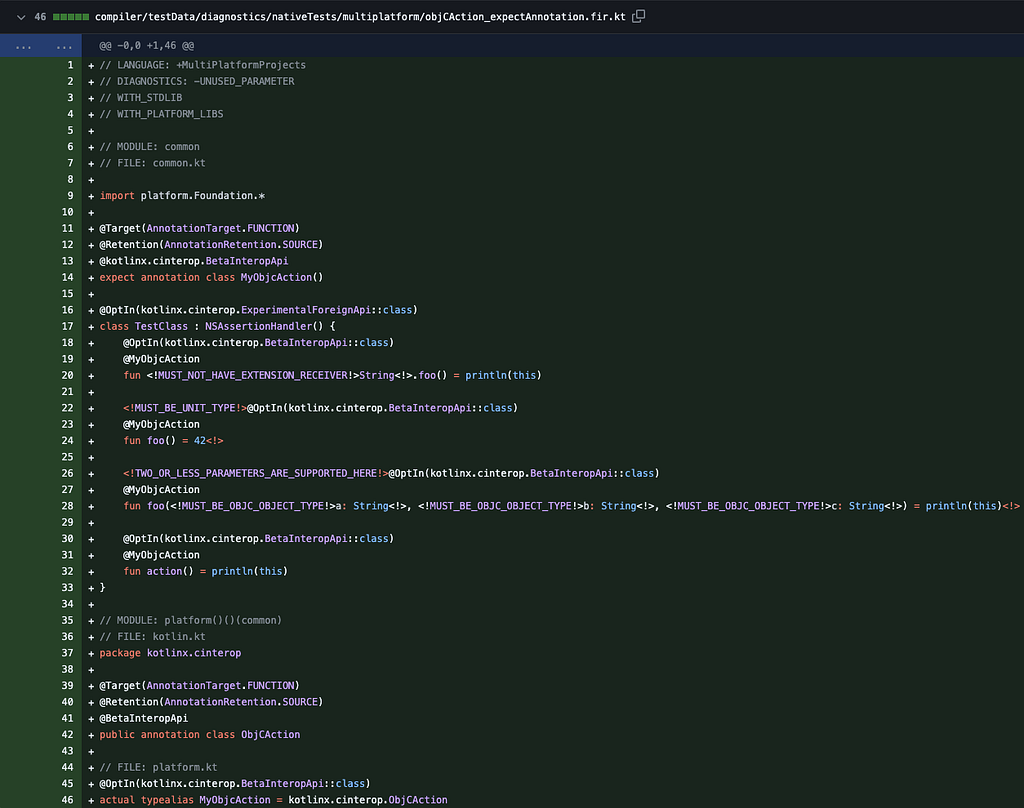1024x808 pixels.
Task: Click the green diffstat blocks next to 46
Action: [x=71, y=17]
